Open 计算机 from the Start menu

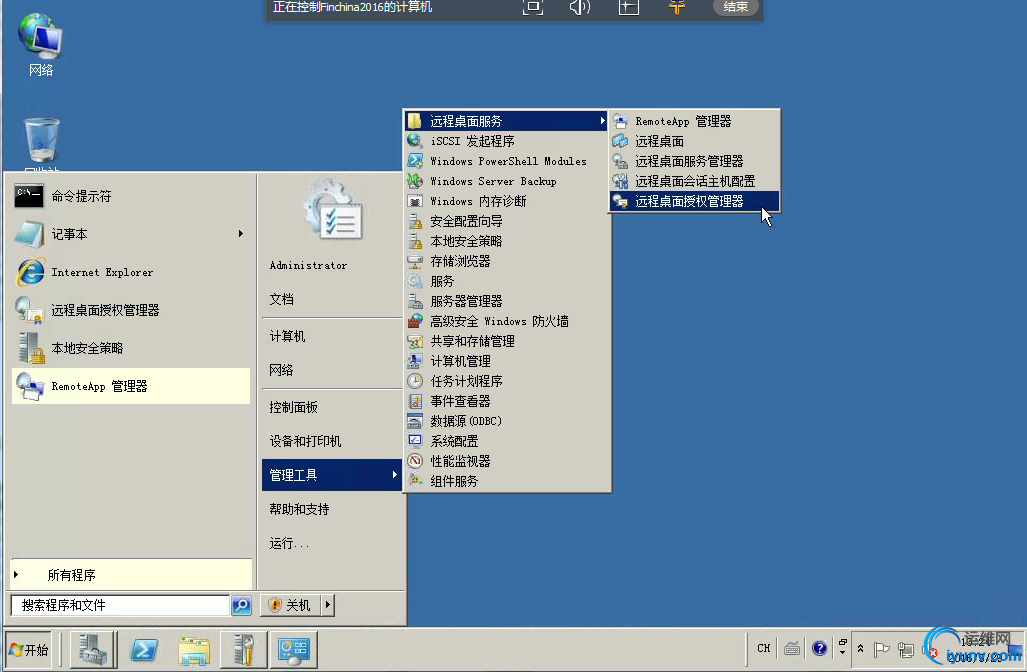click(x=331, y=336)
